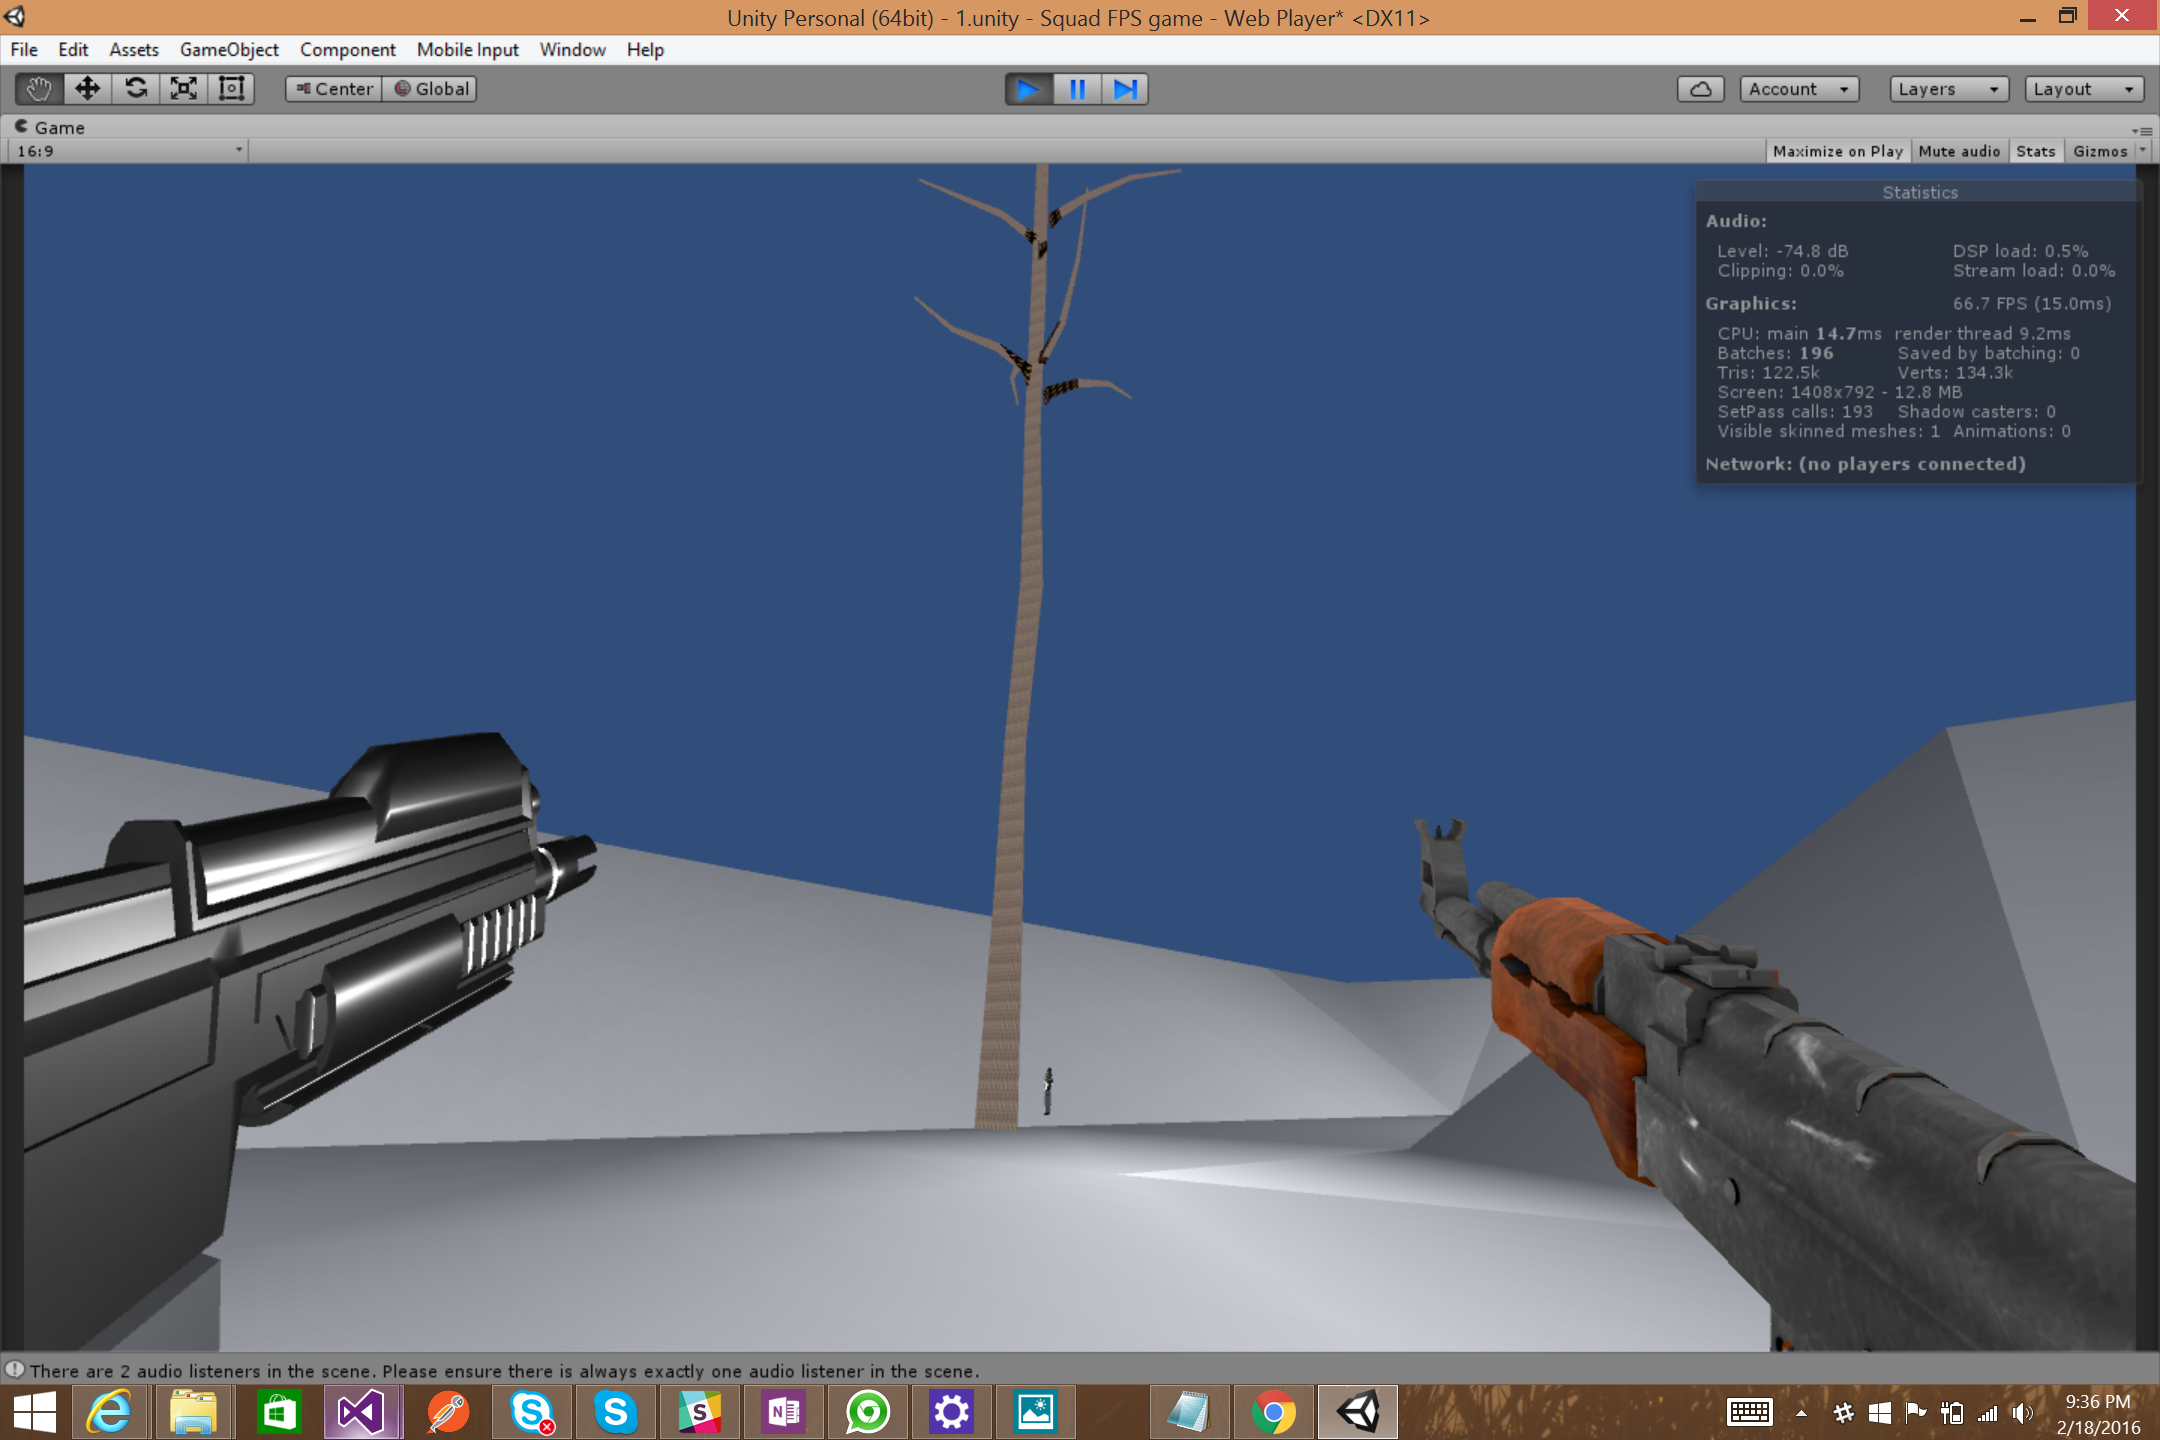Open WhatsApp from taskbar
The width and height of the screenshot is (2160, 1440).
click(x=868, y=1413)
